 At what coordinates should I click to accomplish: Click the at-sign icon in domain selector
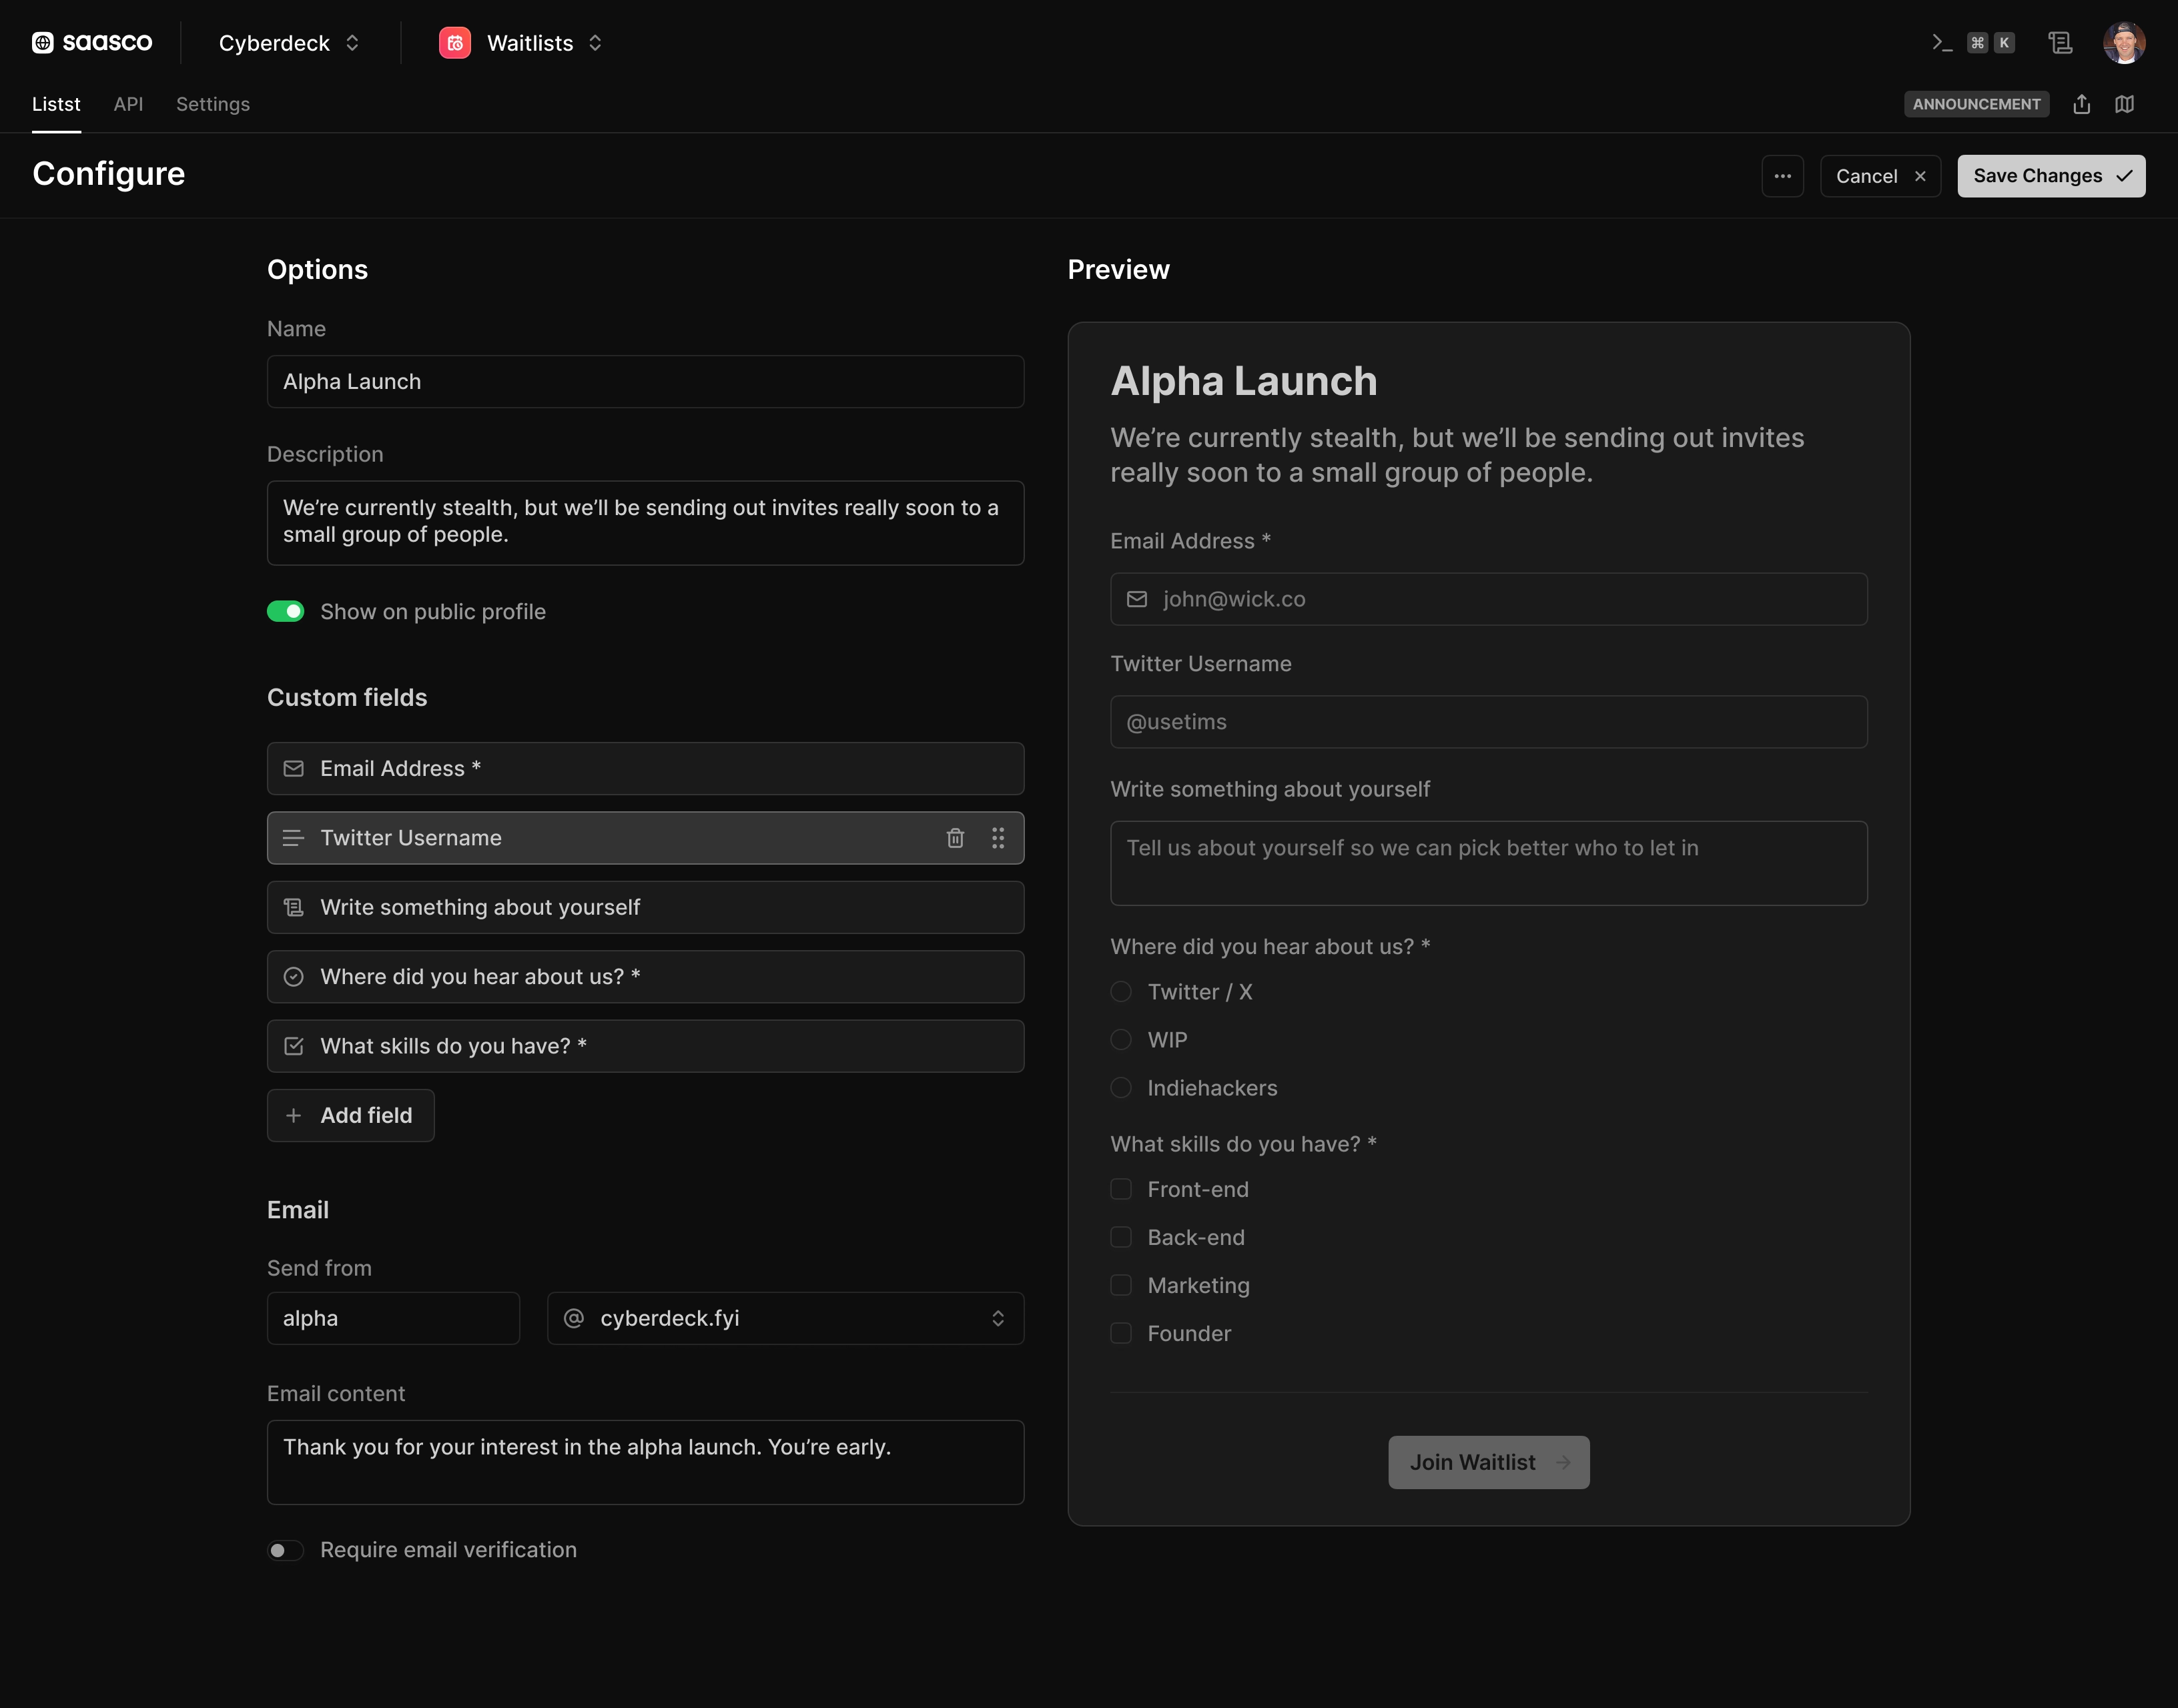(x=573, y=1318)
